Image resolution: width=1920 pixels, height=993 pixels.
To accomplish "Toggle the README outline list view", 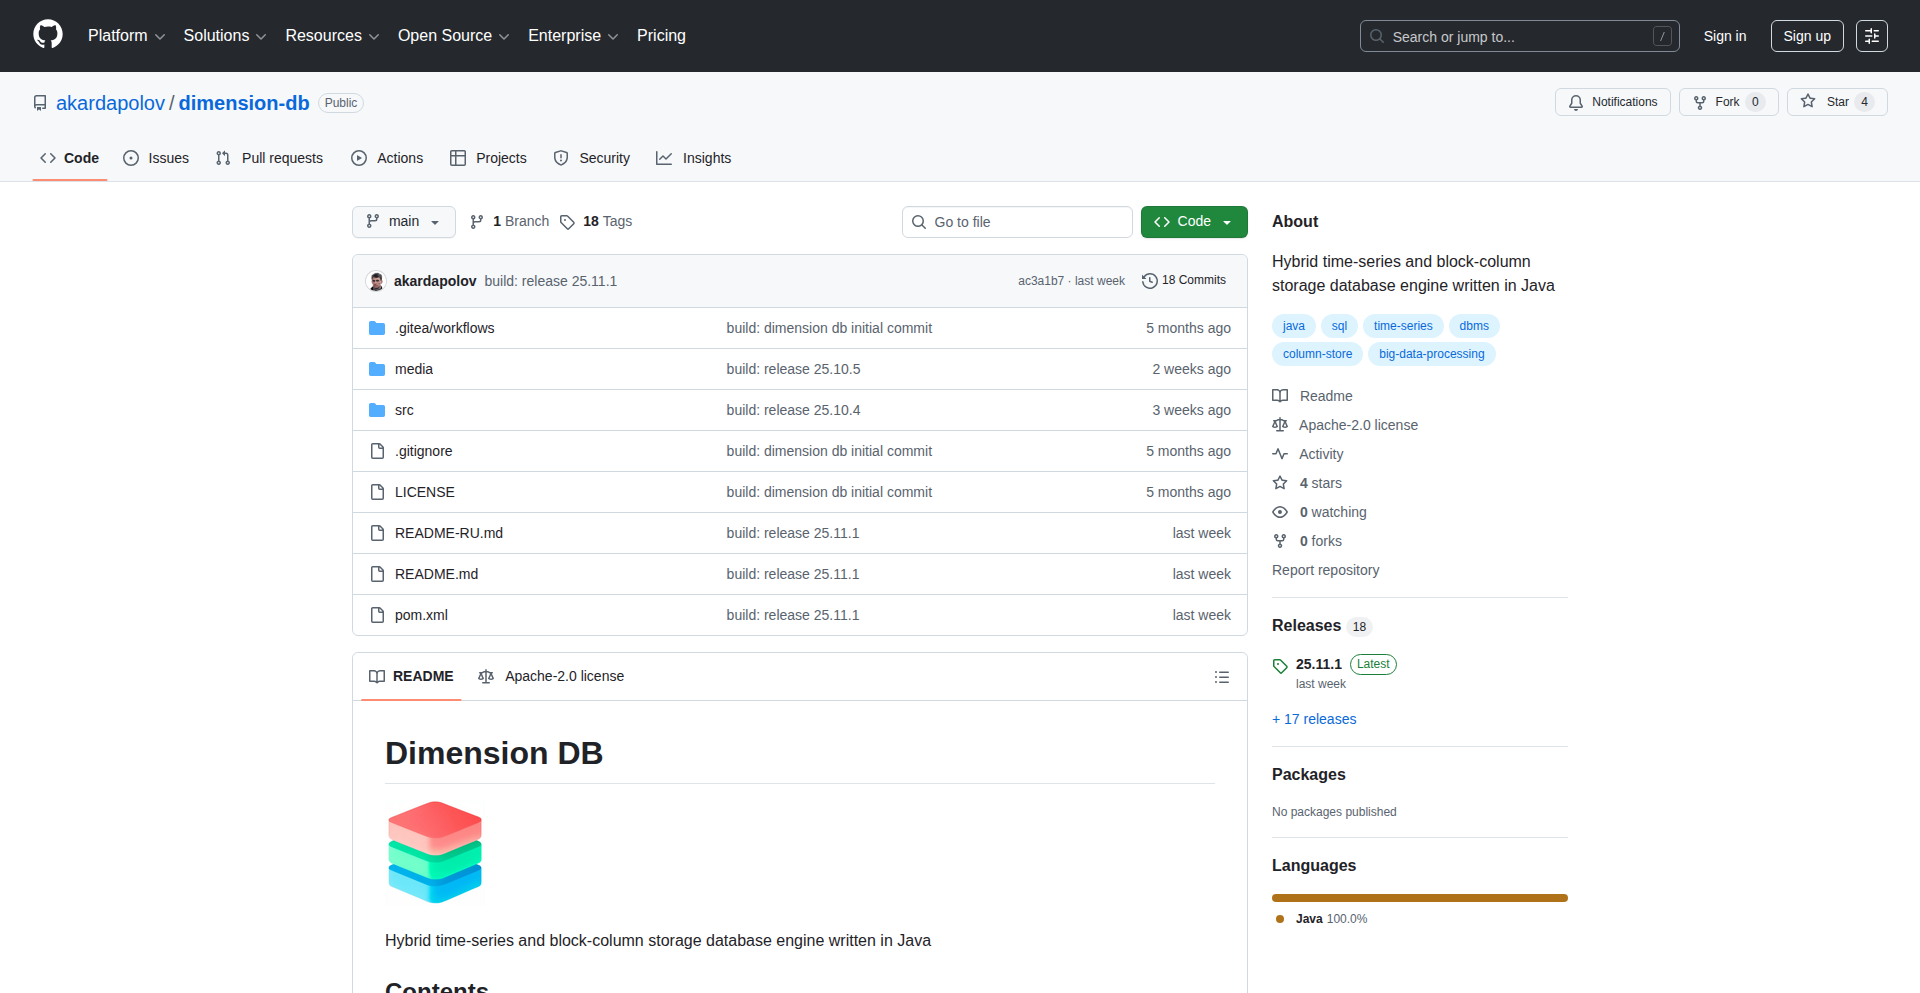I will (x=1222, y=677).
